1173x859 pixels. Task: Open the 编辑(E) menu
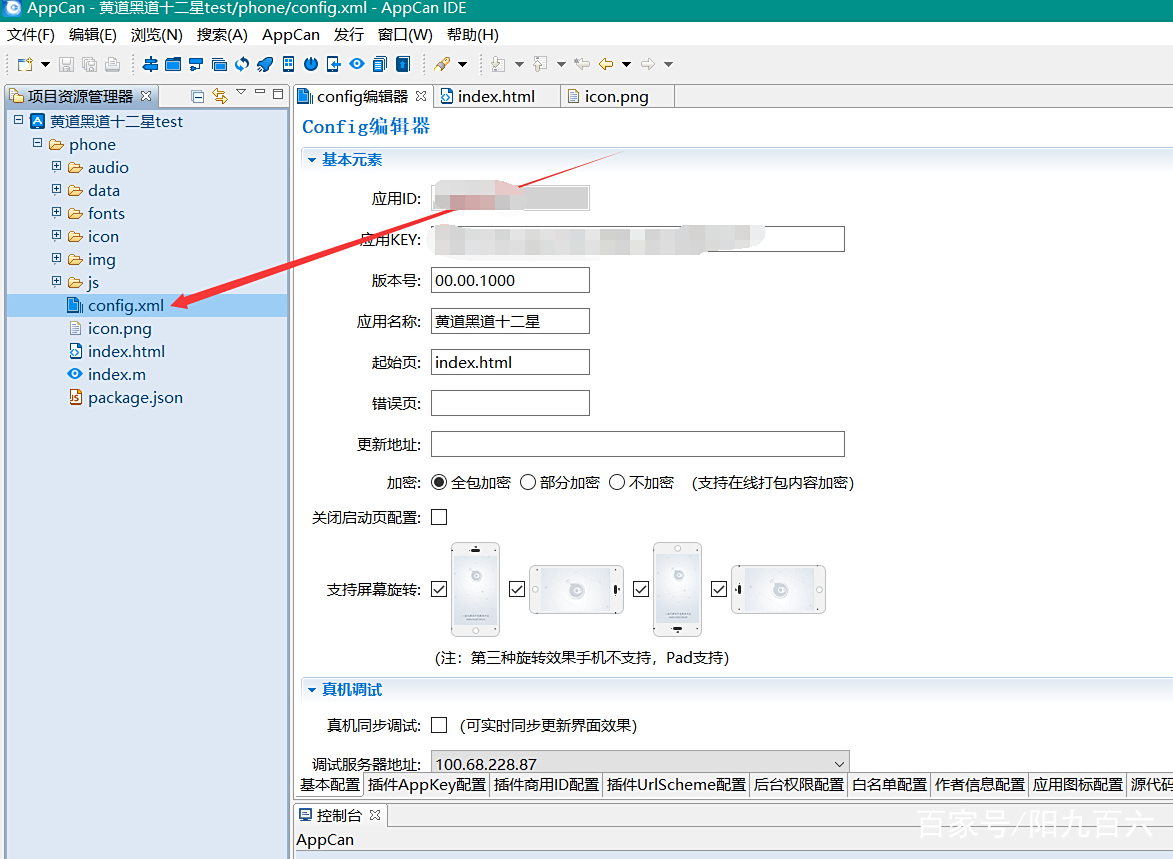click(x=93, y=34)
